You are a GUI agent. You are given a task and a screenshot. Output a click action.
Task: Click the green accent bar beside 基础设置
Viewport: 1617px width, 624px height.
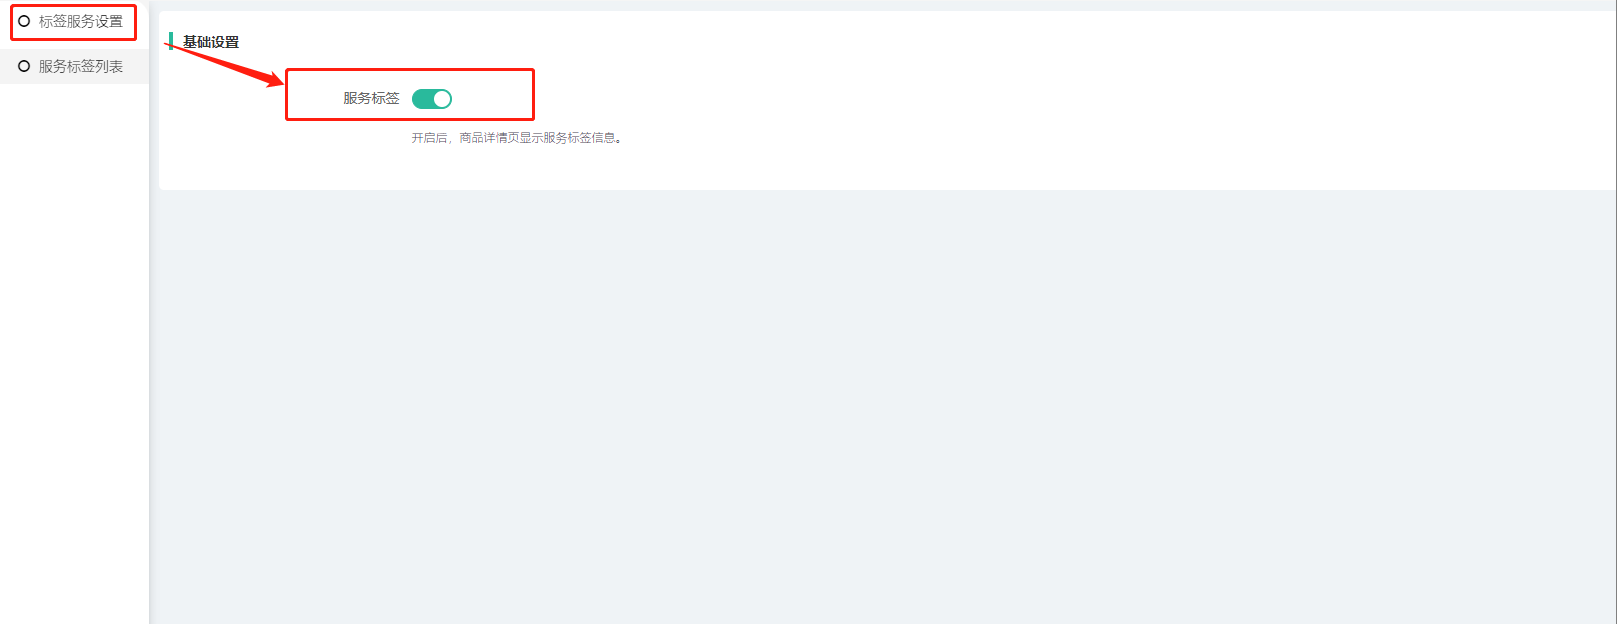tap(171, 41)
